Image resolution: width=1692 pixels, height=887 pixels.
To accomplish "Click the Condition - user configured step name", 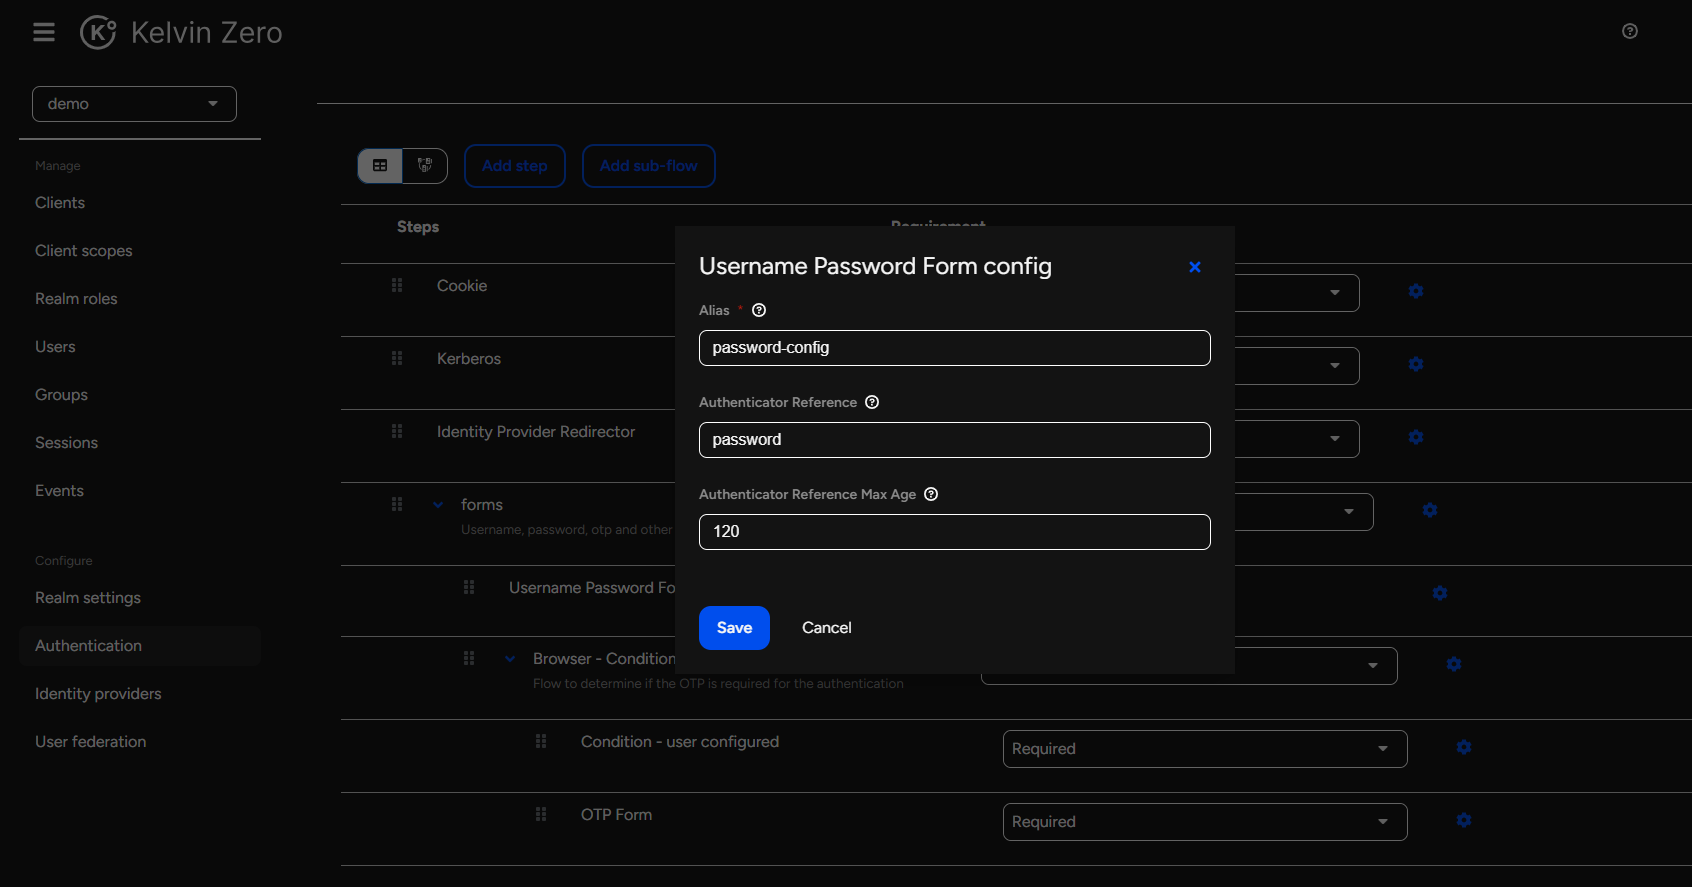I will [680, 742].
